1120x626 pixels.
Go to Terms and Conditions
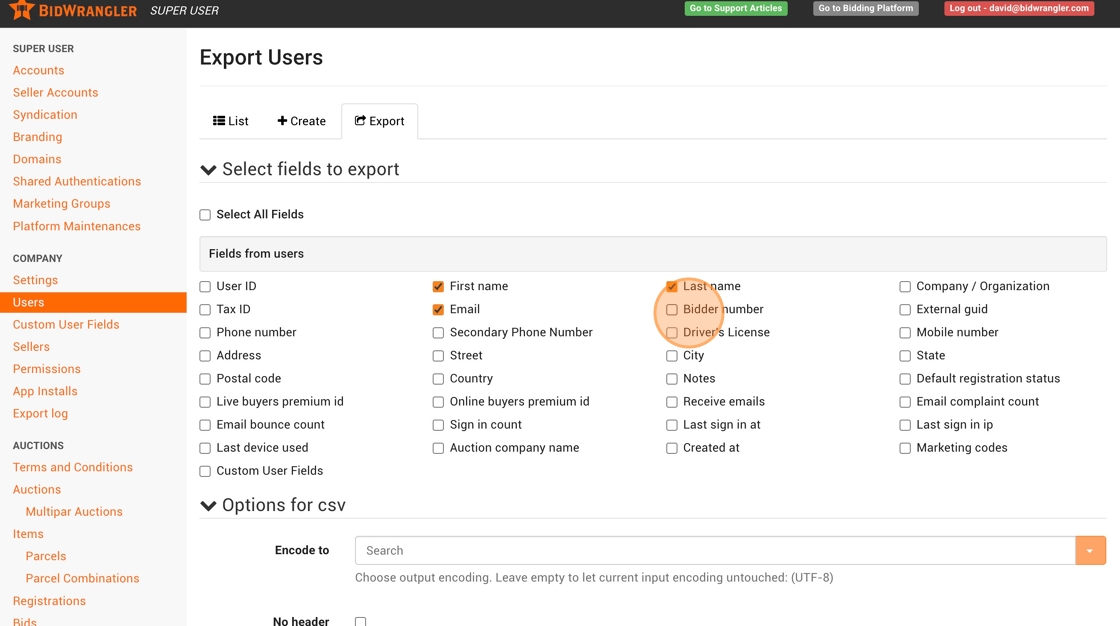point(72,467)
